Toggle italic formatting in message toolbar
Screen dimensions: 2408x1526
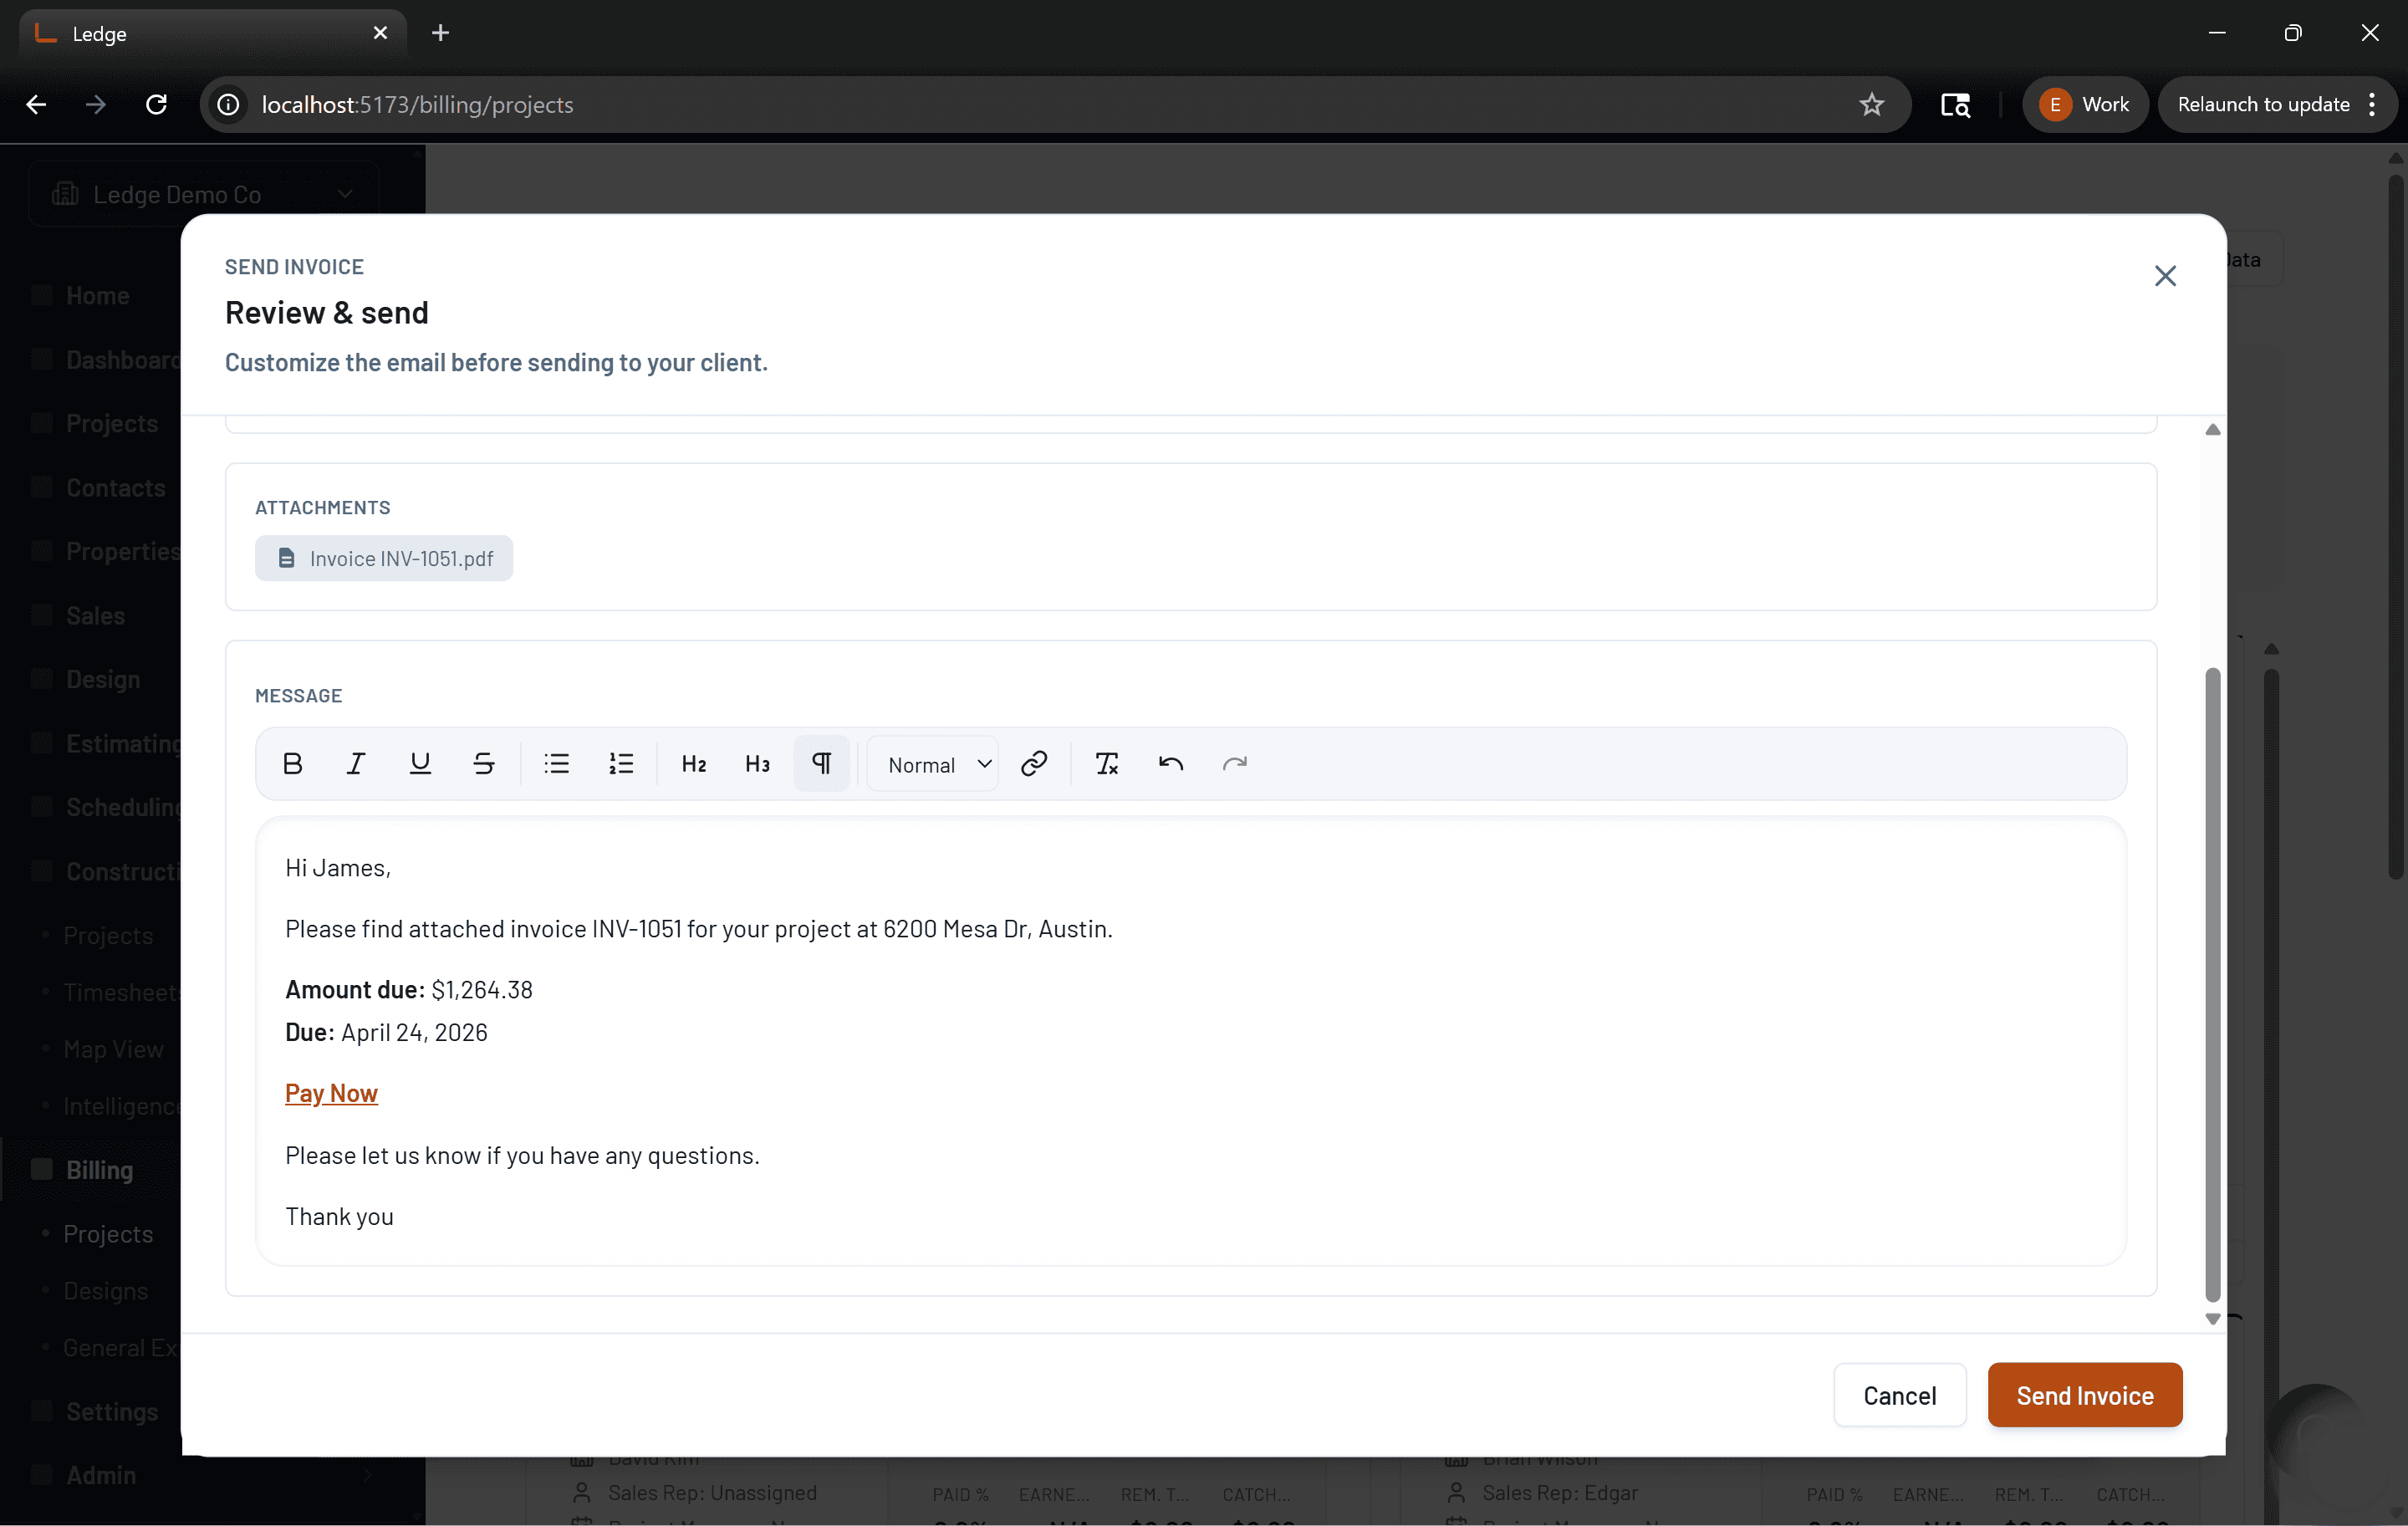356,764
